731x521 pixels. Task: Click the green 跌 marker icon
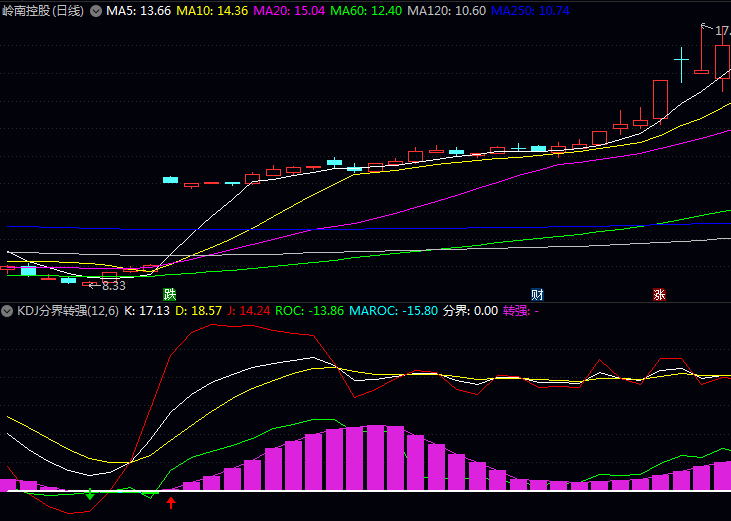click(x=170, y=295)
